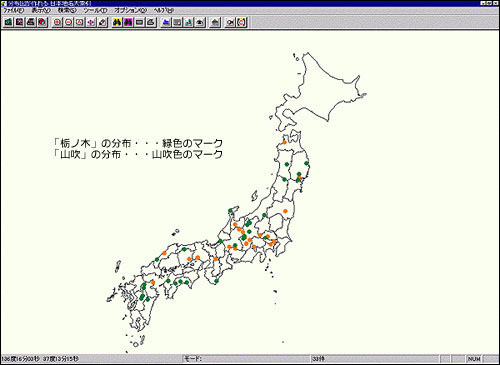Click the gray grid toolbar icon
Viewport: 500px width, 365px height.
point(177,22)
